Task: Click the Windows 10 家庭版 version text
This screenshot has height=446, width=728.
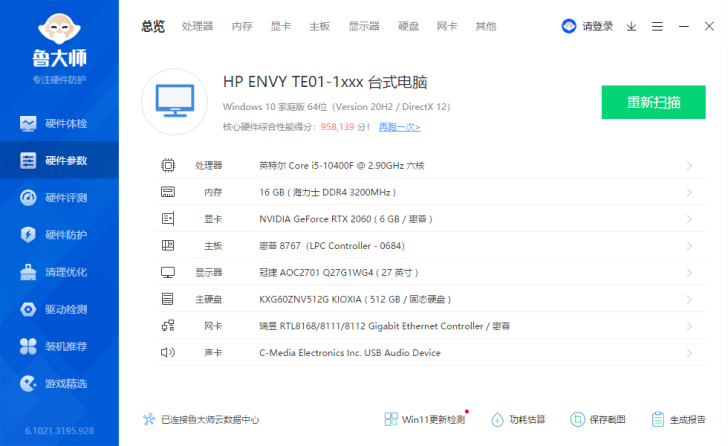Action: tap(336, 107)
